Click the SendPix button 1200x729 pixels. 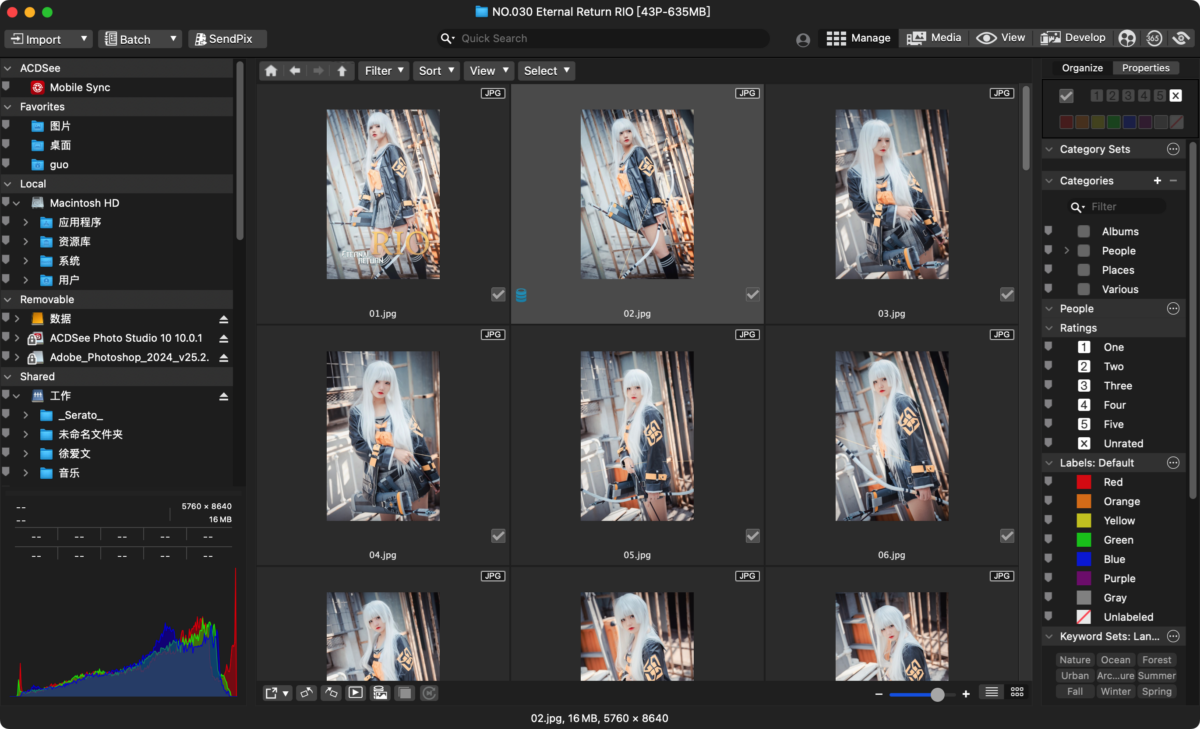tap(227, 39)
